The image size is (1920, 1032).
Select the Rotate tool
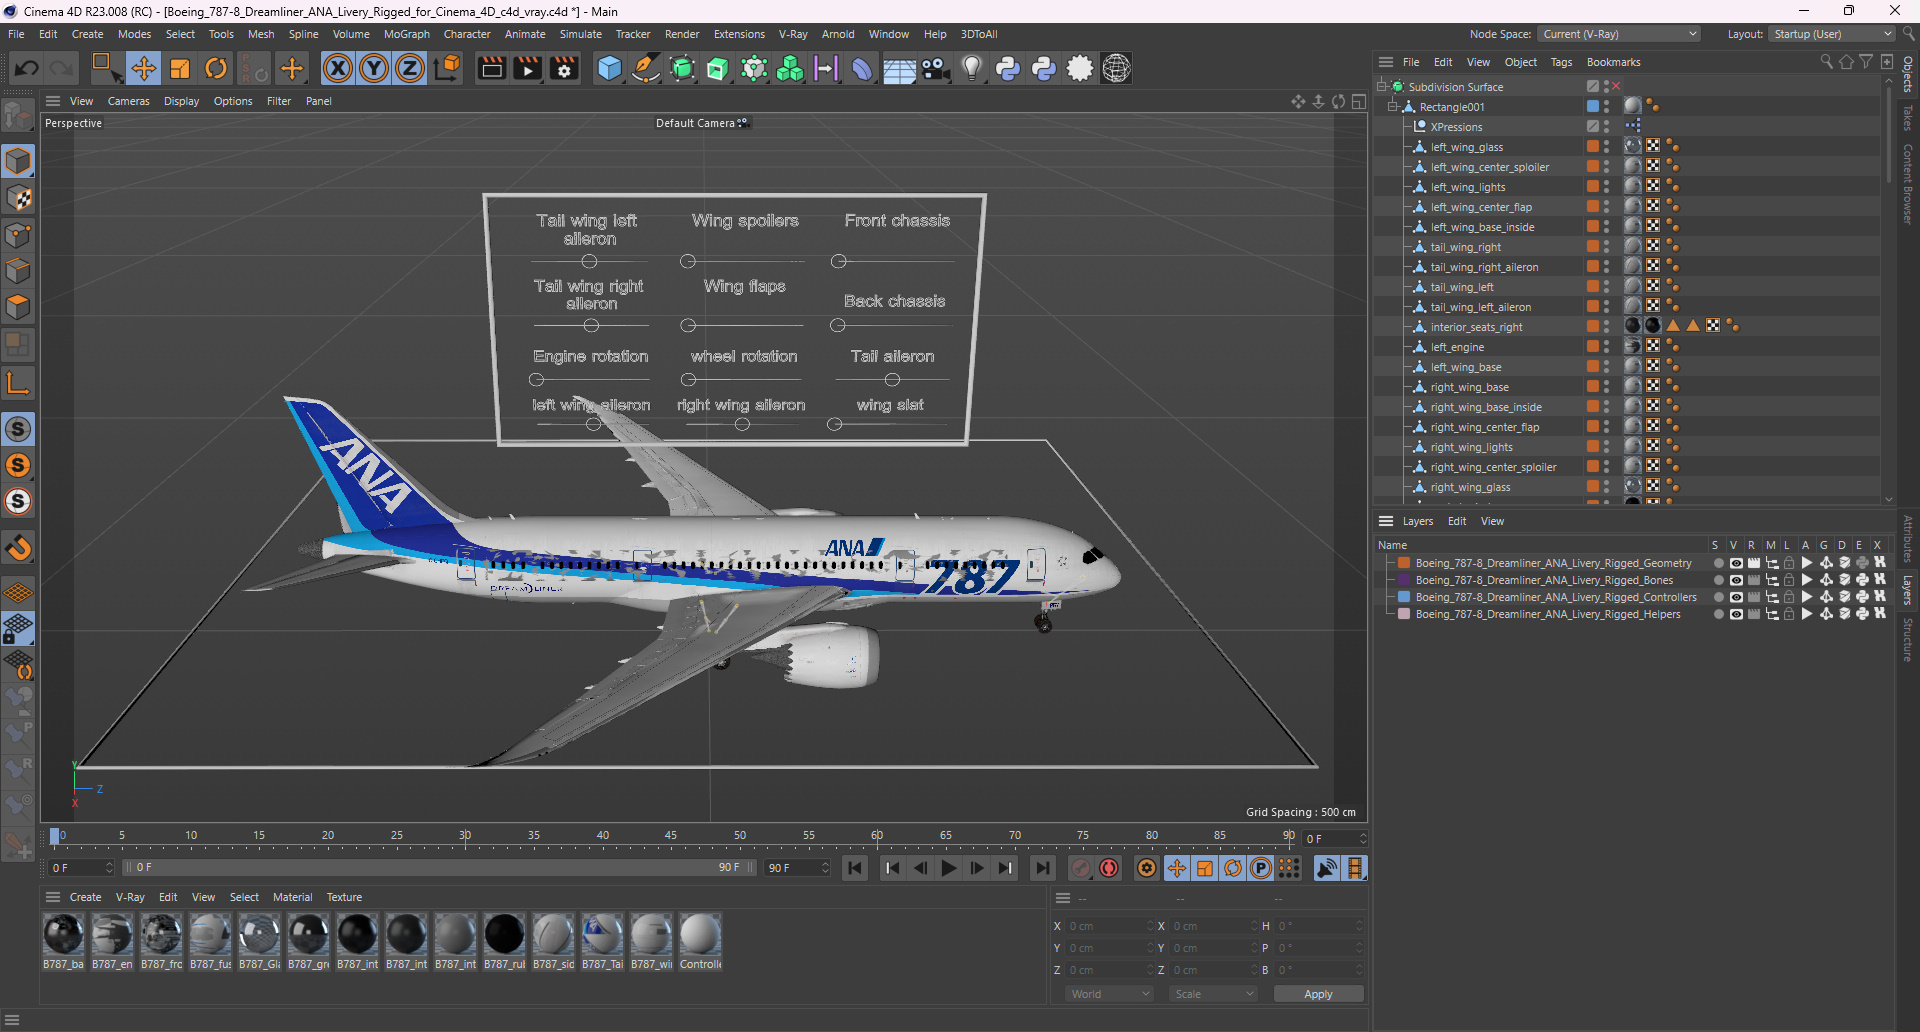click(216, 68)
